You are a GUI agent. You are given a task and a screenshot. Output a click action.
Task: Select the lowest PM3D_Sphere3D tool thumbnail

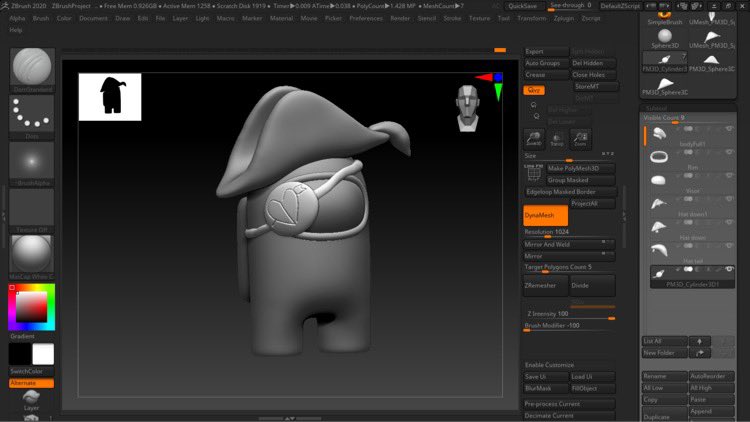click(665, 86)
